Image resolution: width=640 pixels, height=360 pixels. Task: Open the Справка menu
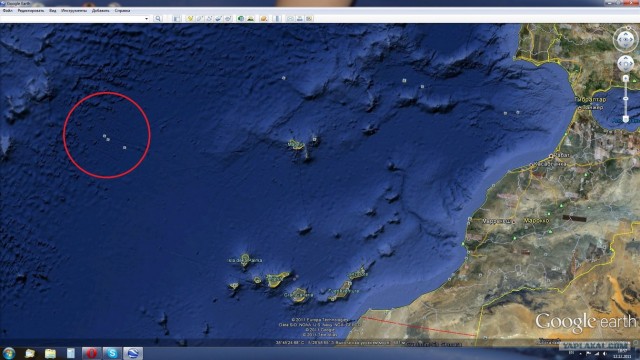tap(122, 11)
